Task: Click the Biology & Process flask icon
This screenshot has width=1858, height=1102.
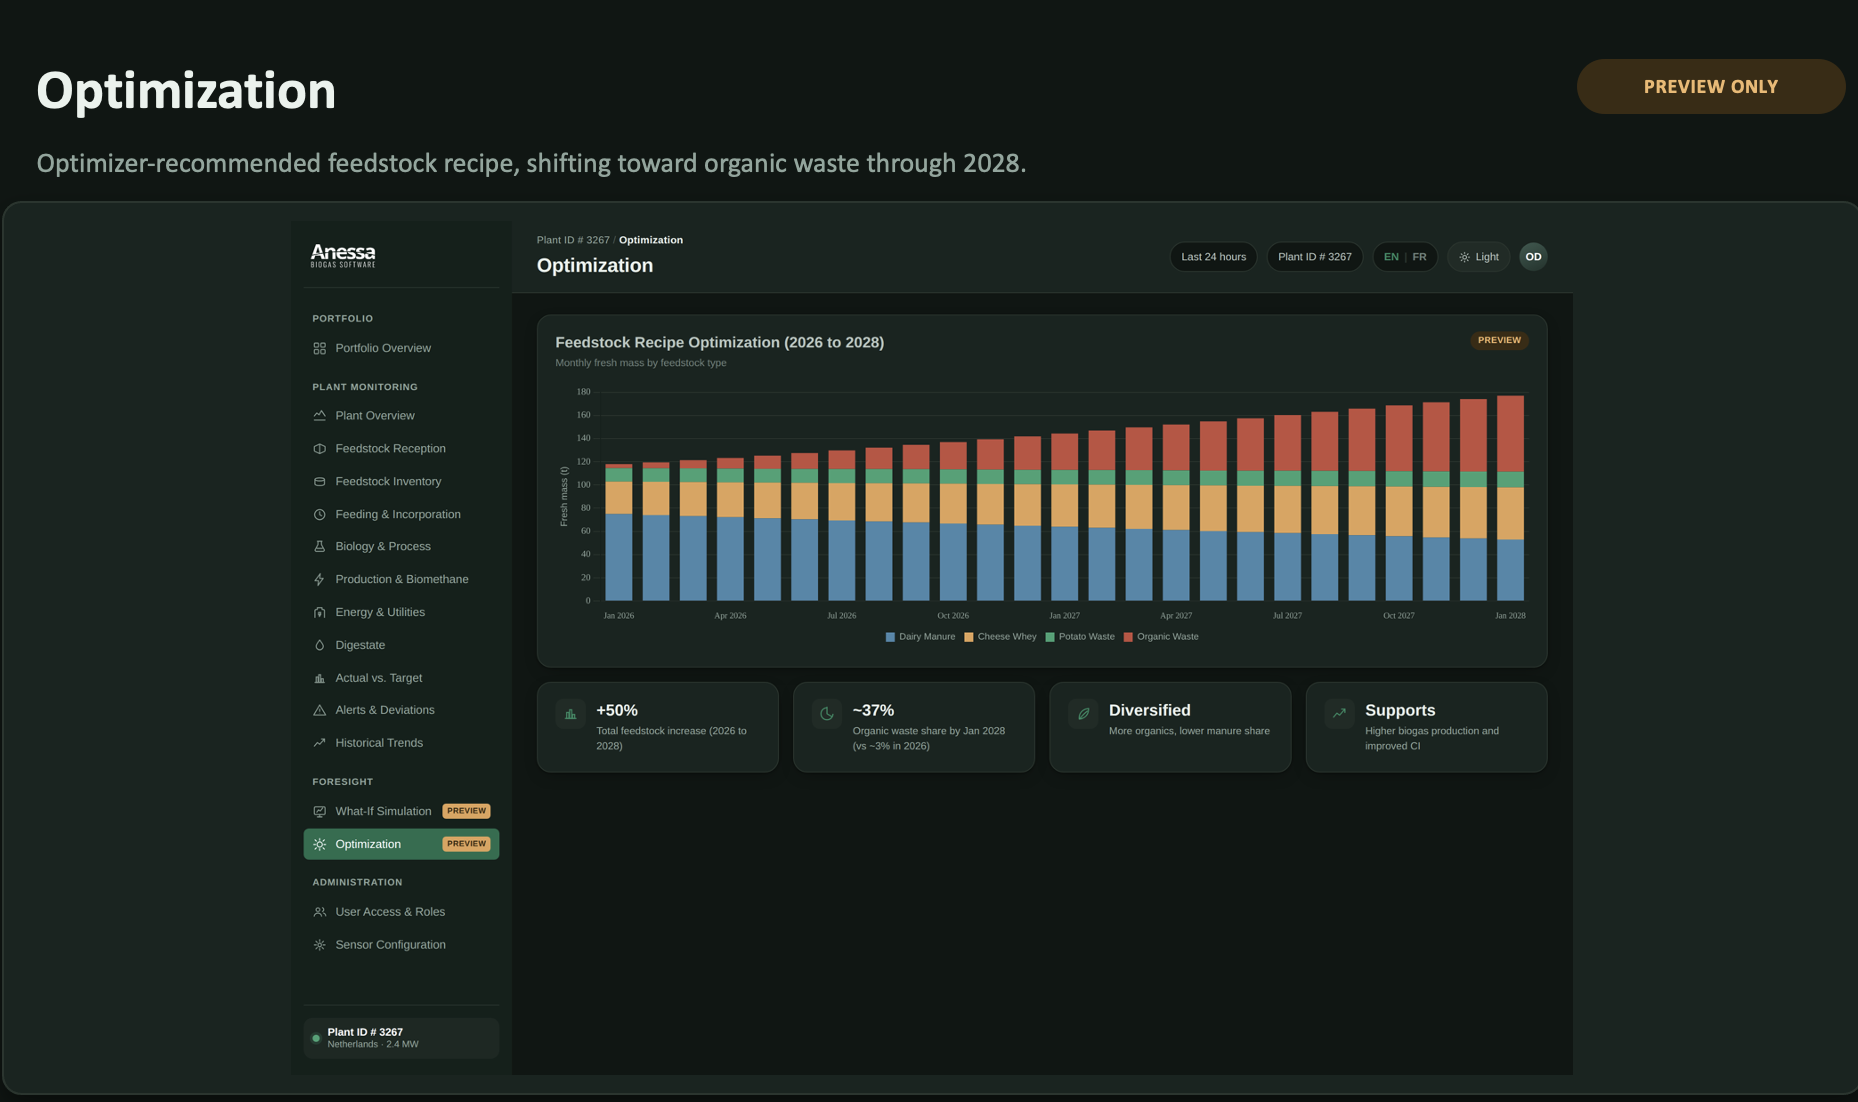Action: 319,546
